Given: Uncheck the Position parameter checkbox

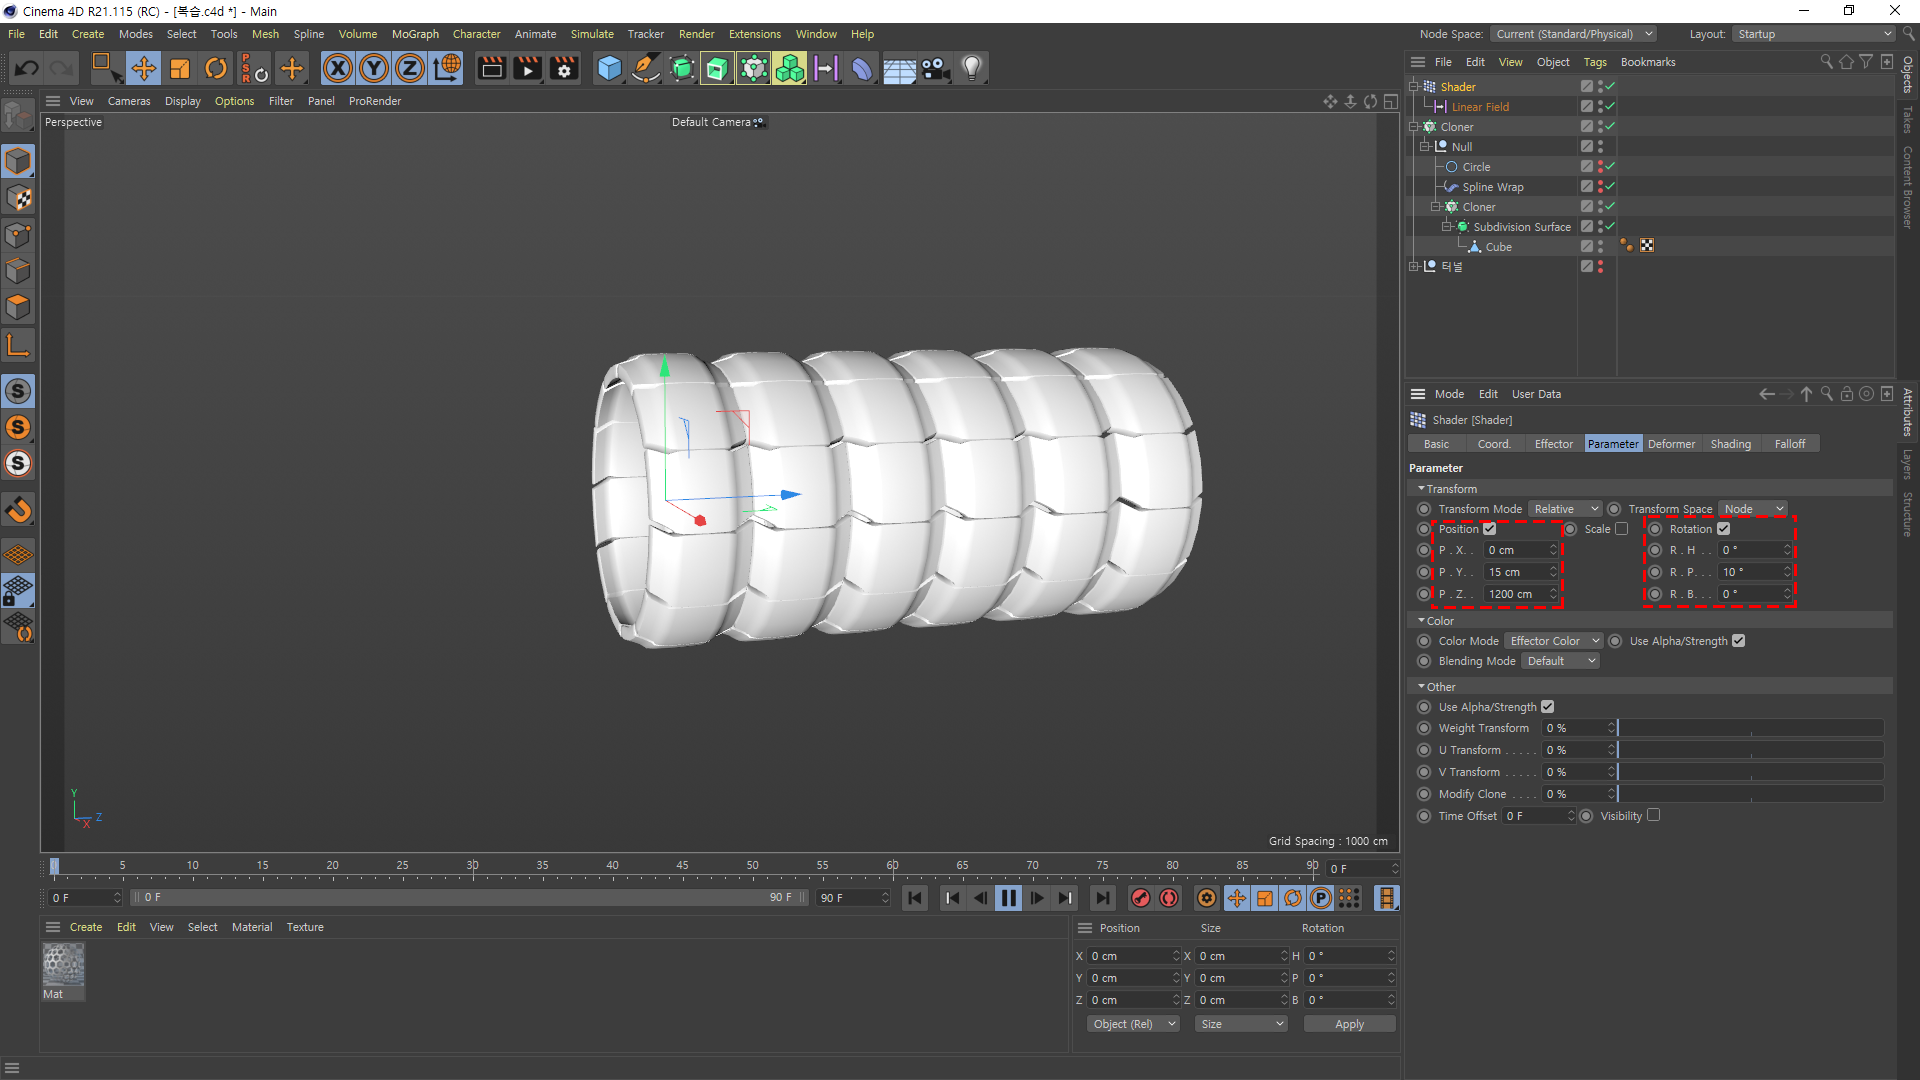Looking at the screenshot, I should pos(1490,529).
